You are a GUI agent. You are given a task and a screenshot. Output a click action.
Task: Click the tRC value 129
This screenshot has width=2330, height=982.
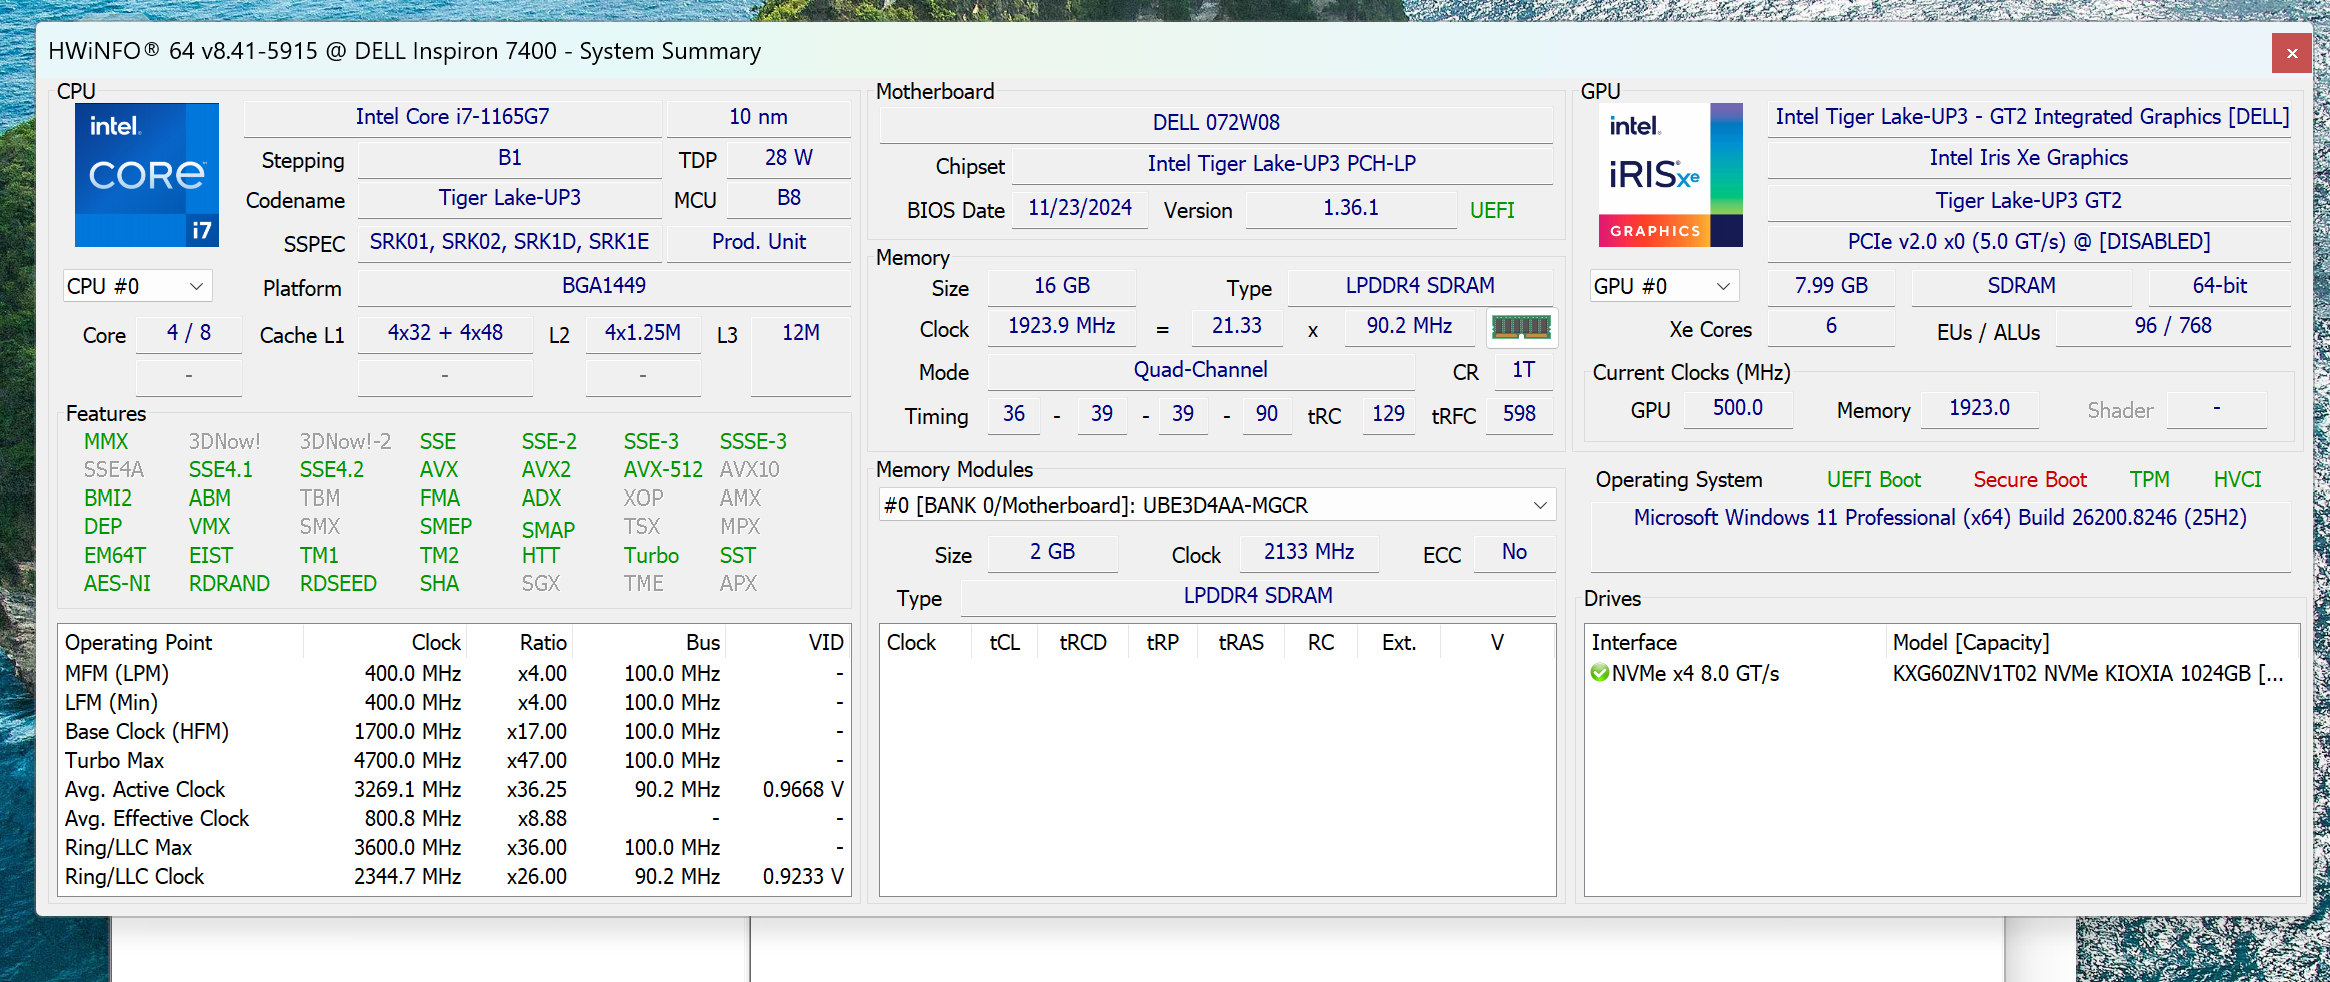pos(1388,414)
